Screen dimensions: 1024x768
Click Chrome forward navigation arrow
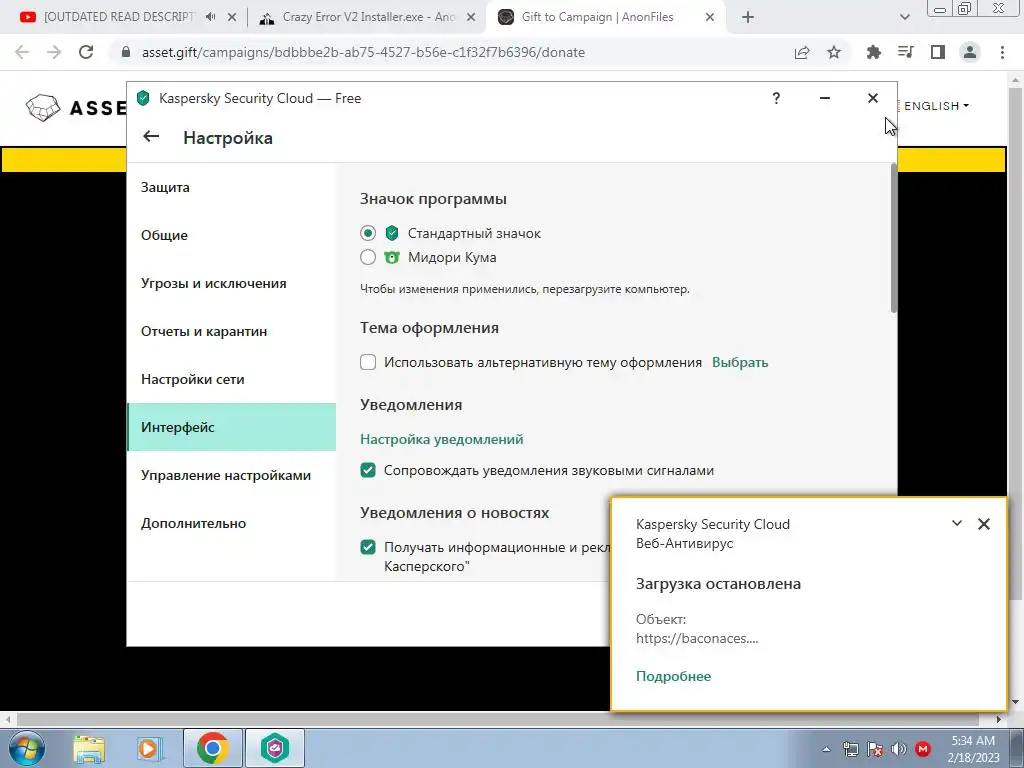tap(54, 52)
